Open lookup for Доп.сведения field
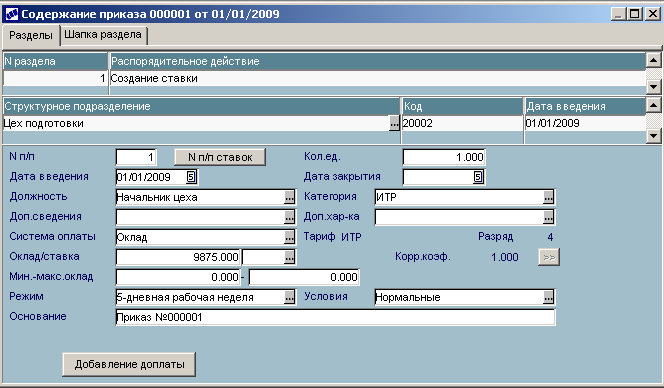This screenshot has height=388, width=664. click(289, 217)
